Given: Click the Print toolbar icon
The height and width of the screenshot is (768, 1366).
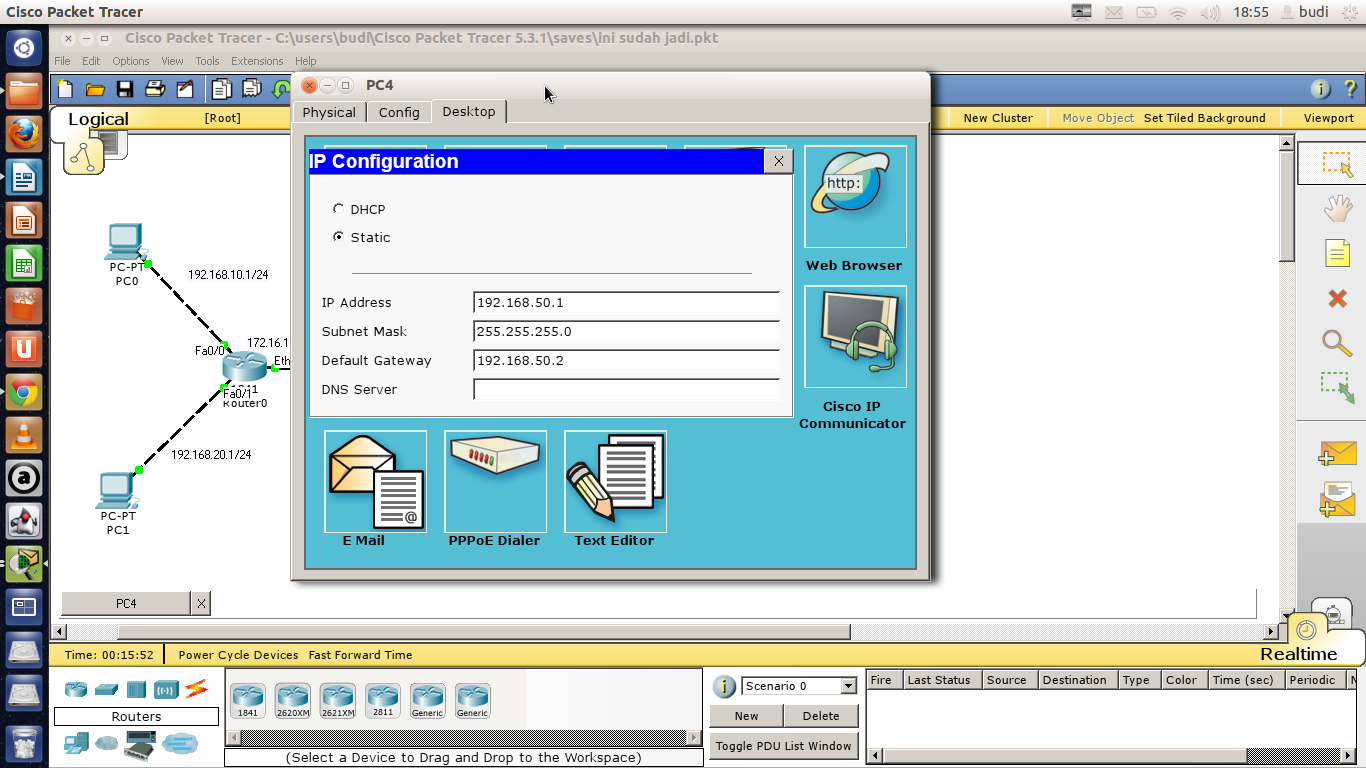Looking at the screenshot, I should pos(155,89).
